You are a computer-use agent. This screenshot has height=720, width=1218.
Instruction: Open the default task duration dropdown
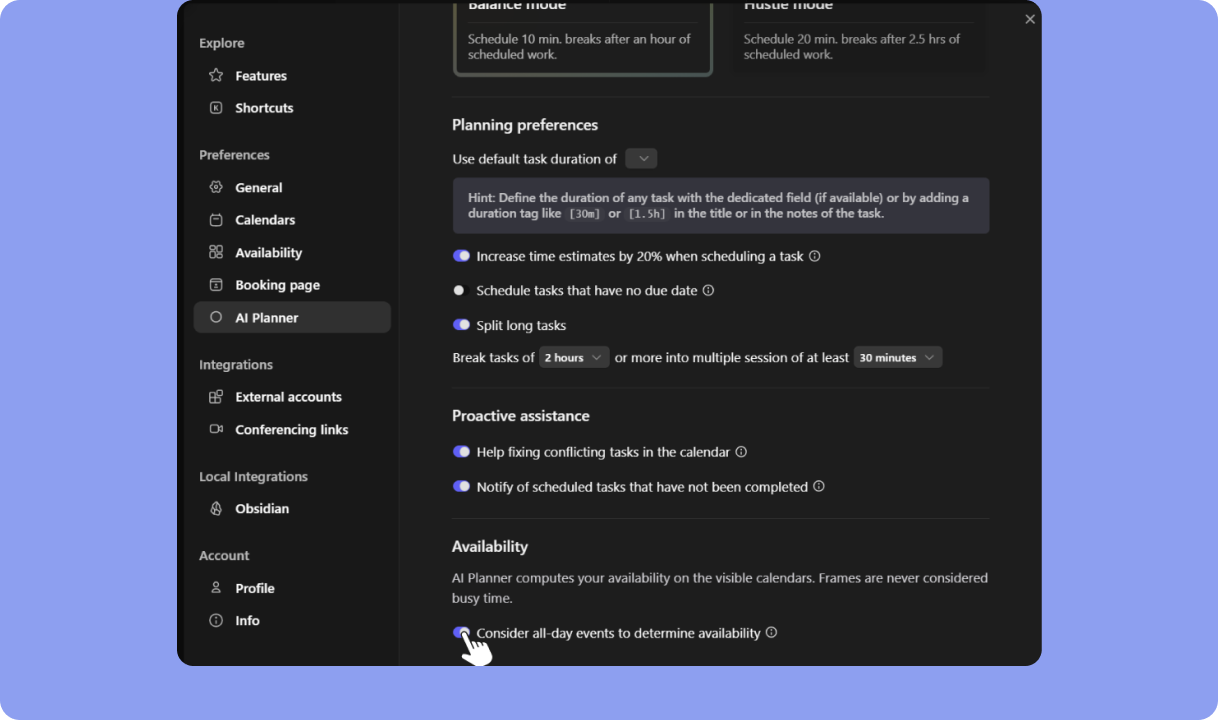[x=641, y=158]
